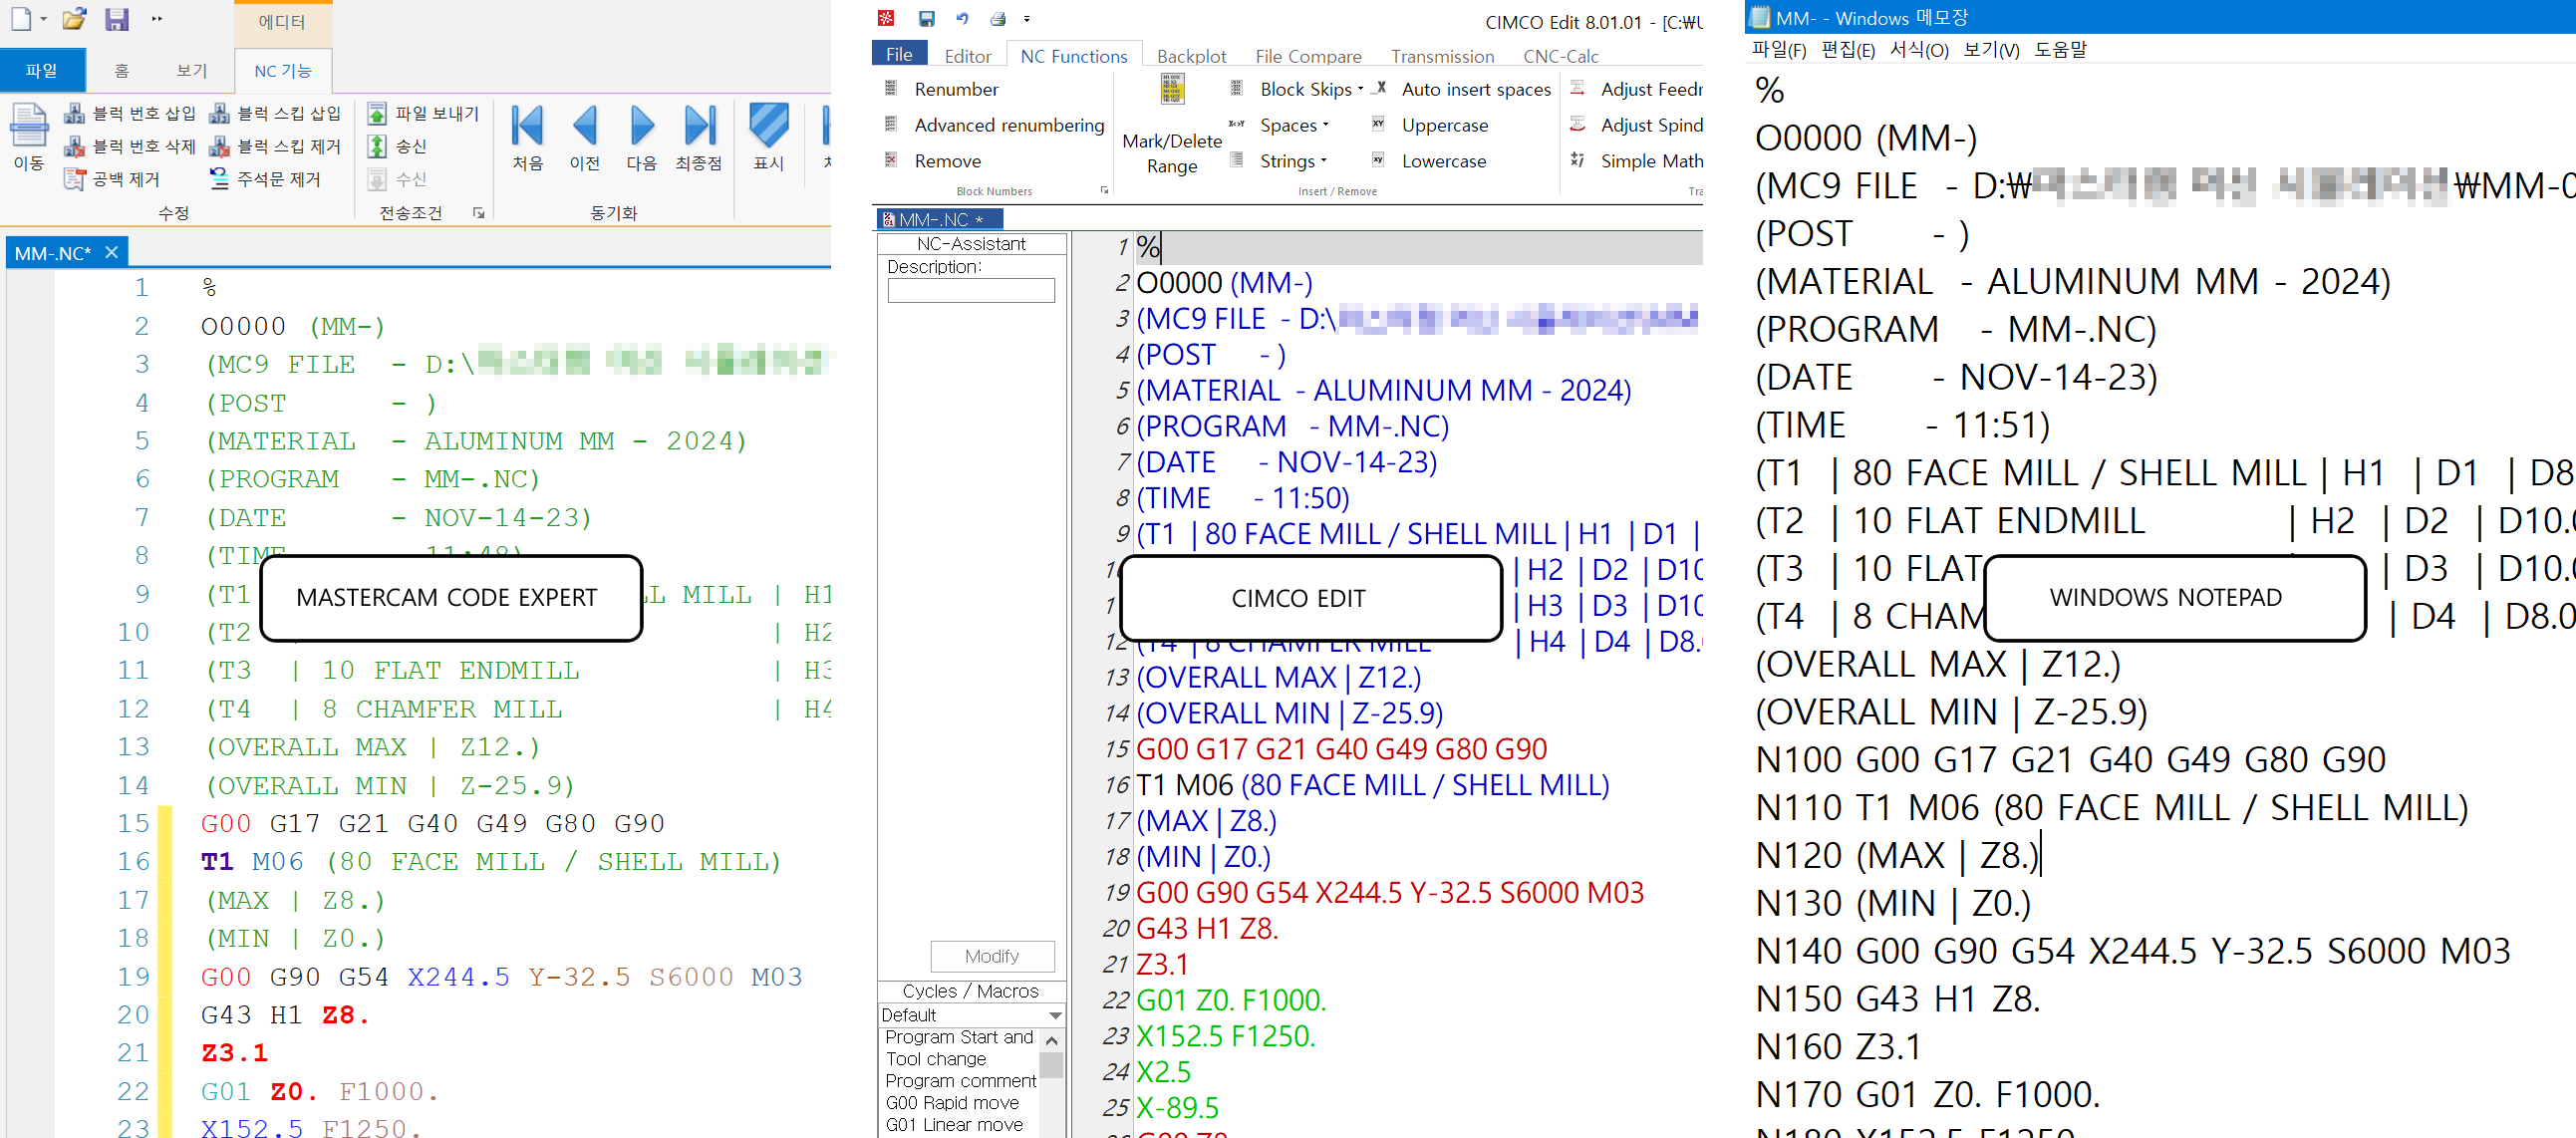Screen dimensions: 2576x1138
Task: Click the CIMCO Renumber icon
Action: pyautogui.click(x=891, y=89)
